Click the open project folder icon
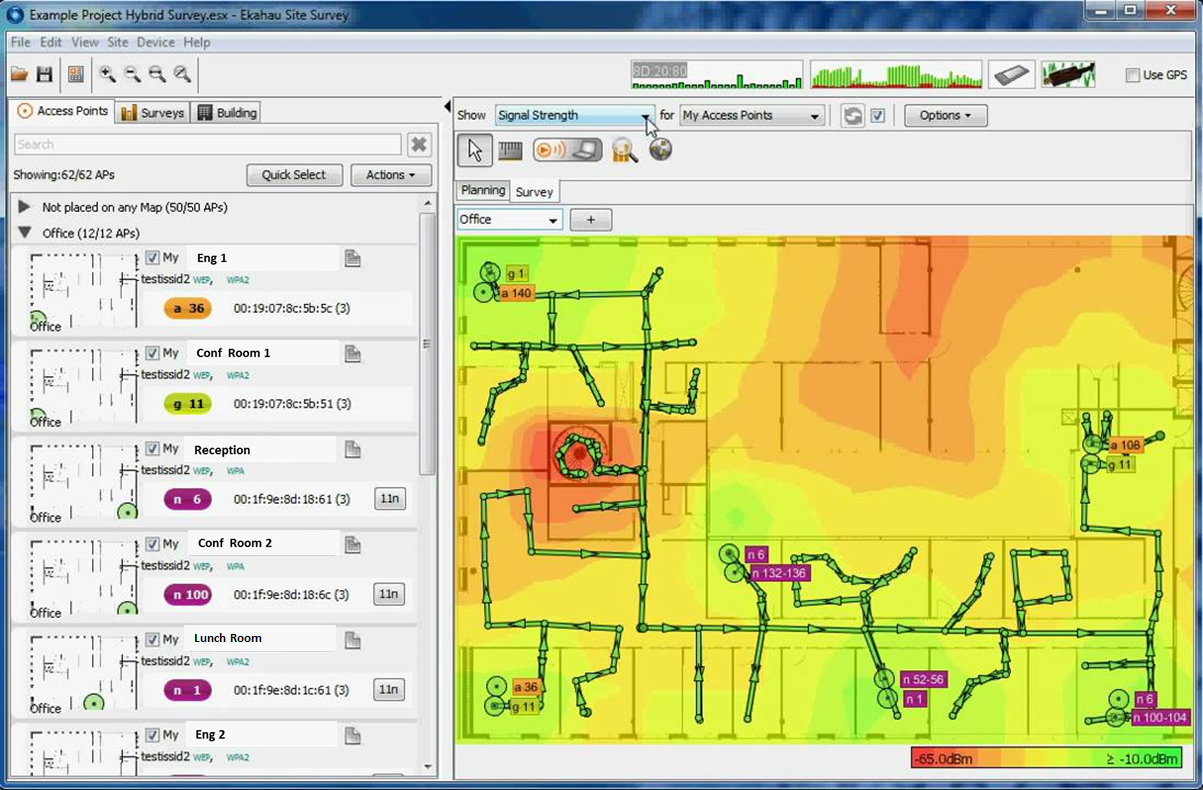The height and width of the screenshot is (790, 1203). (19, 74)
